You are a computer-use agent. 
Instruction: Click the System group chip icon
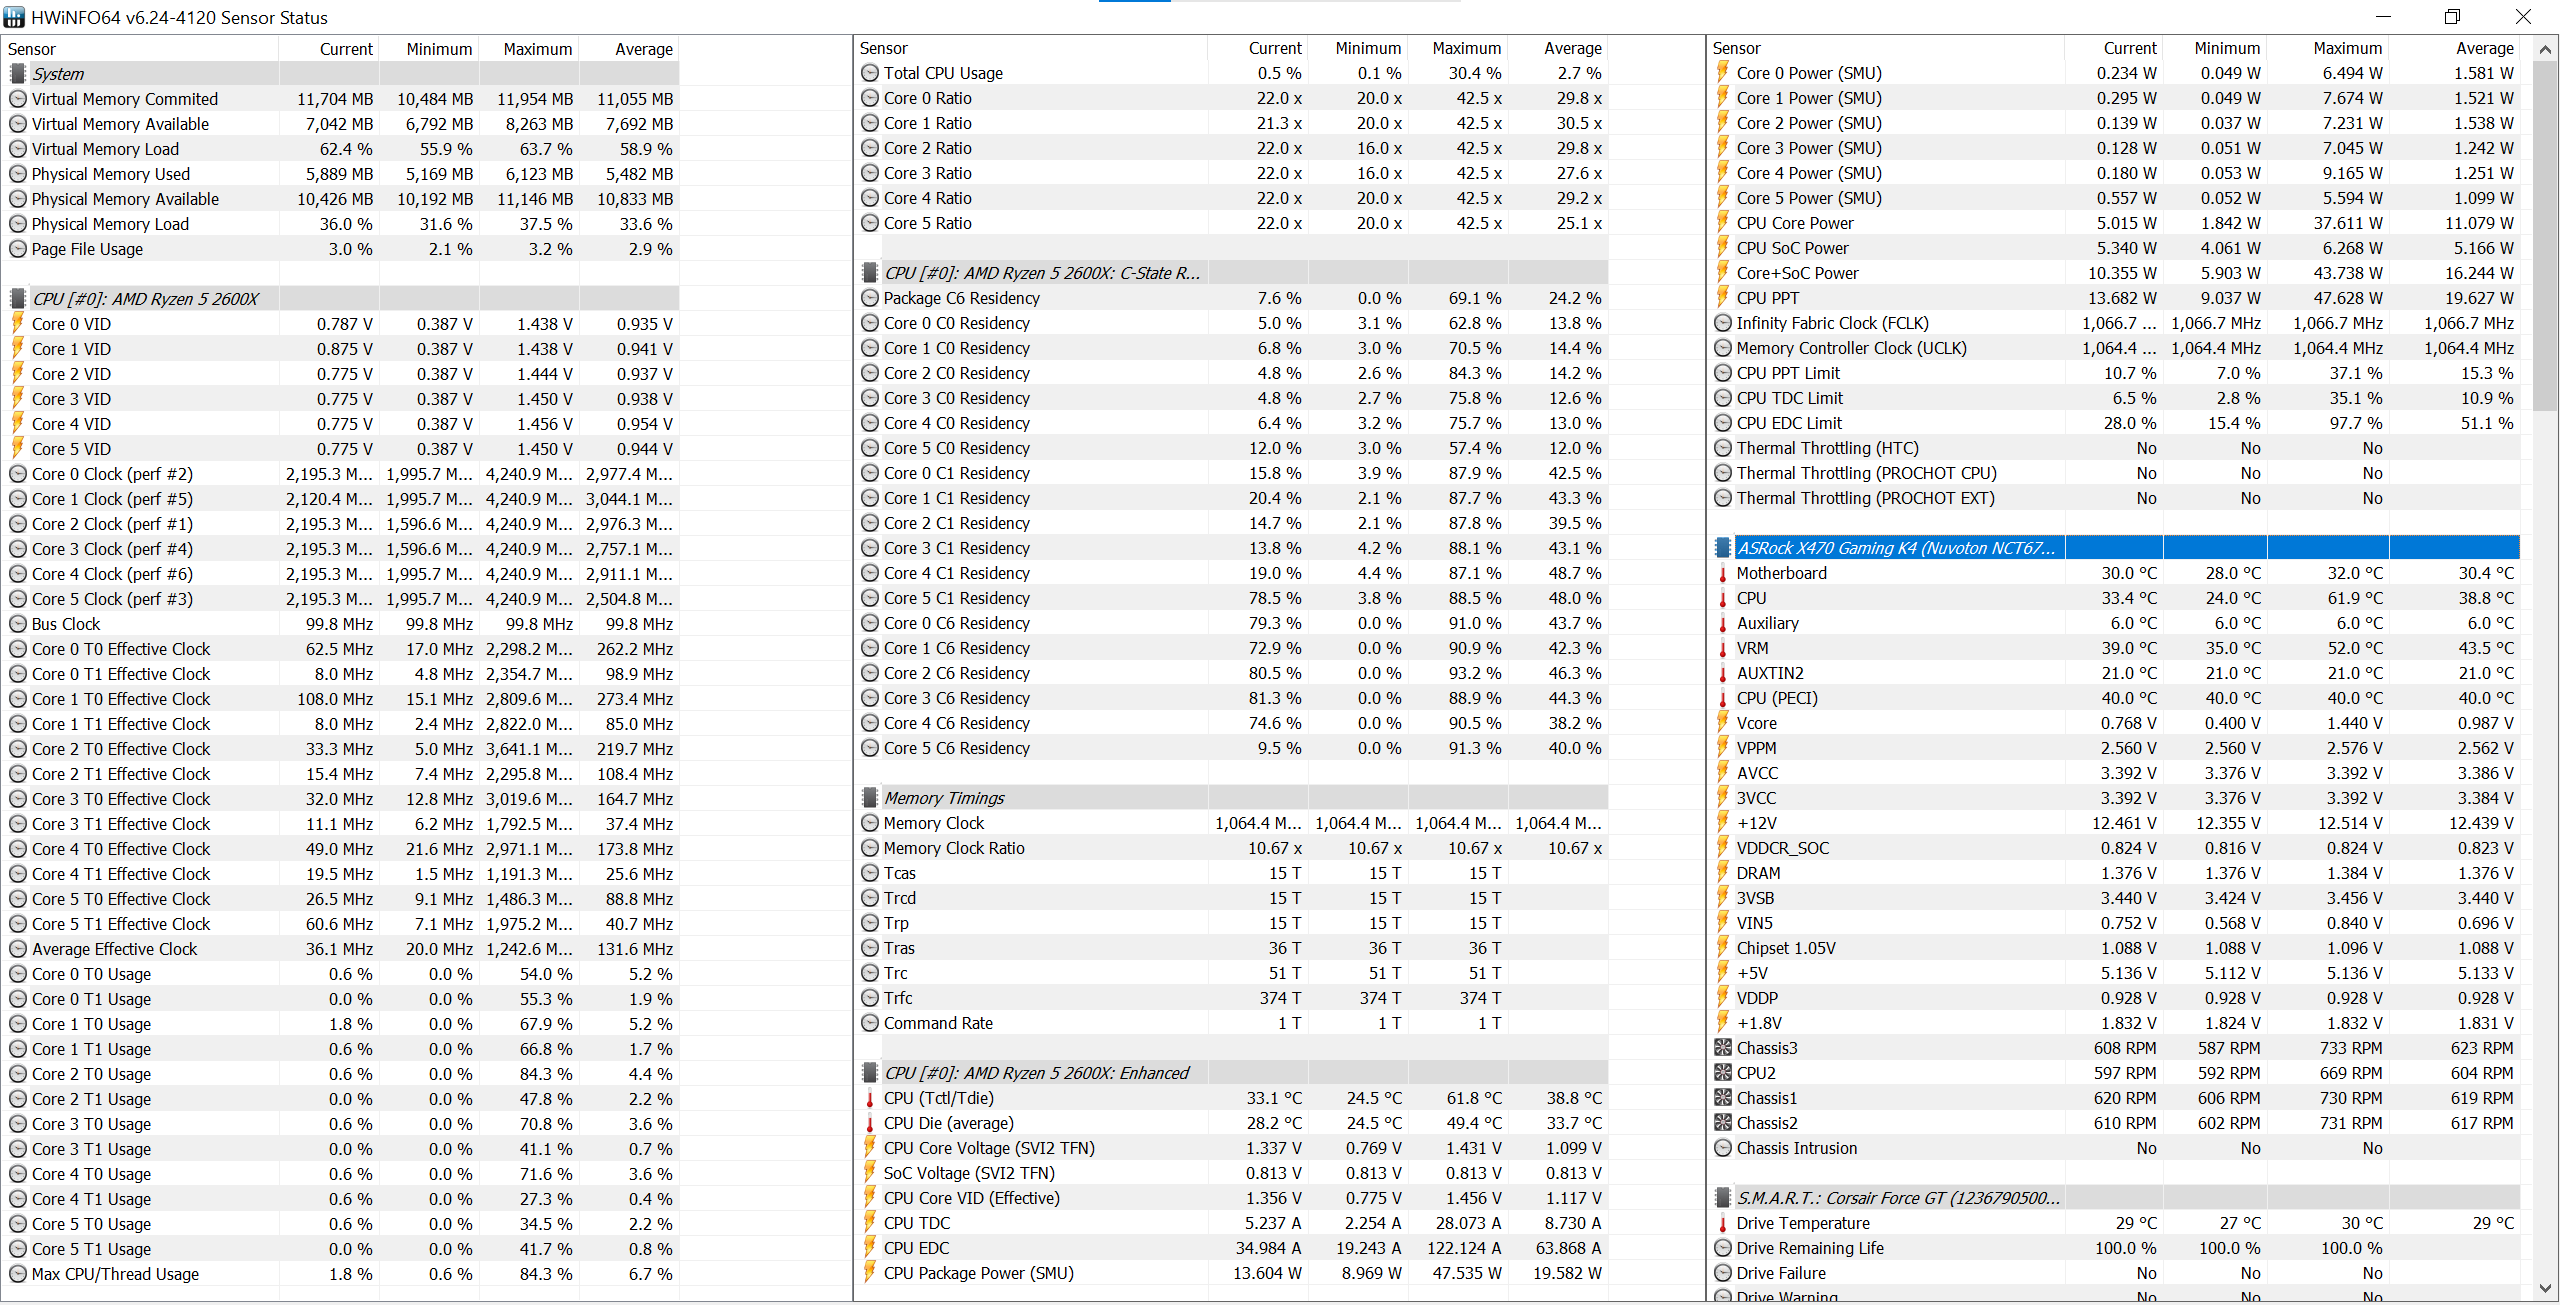click(17, 74)
